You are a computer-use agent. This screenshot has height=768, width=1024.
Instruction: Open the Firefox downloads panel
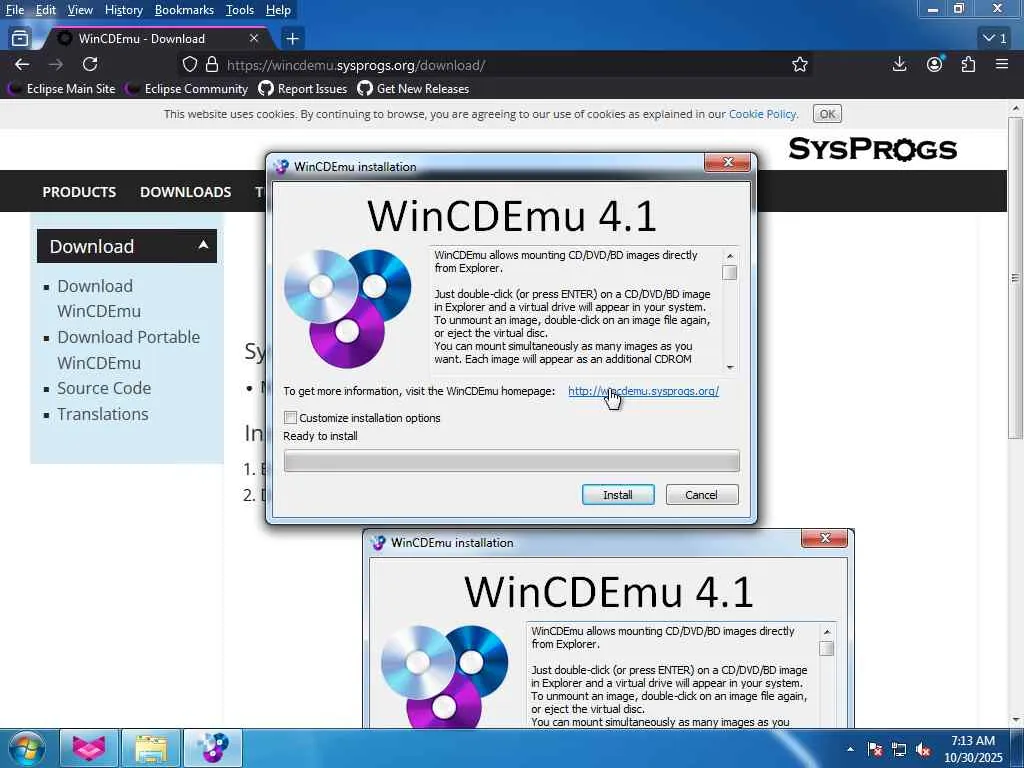(899, 64)
